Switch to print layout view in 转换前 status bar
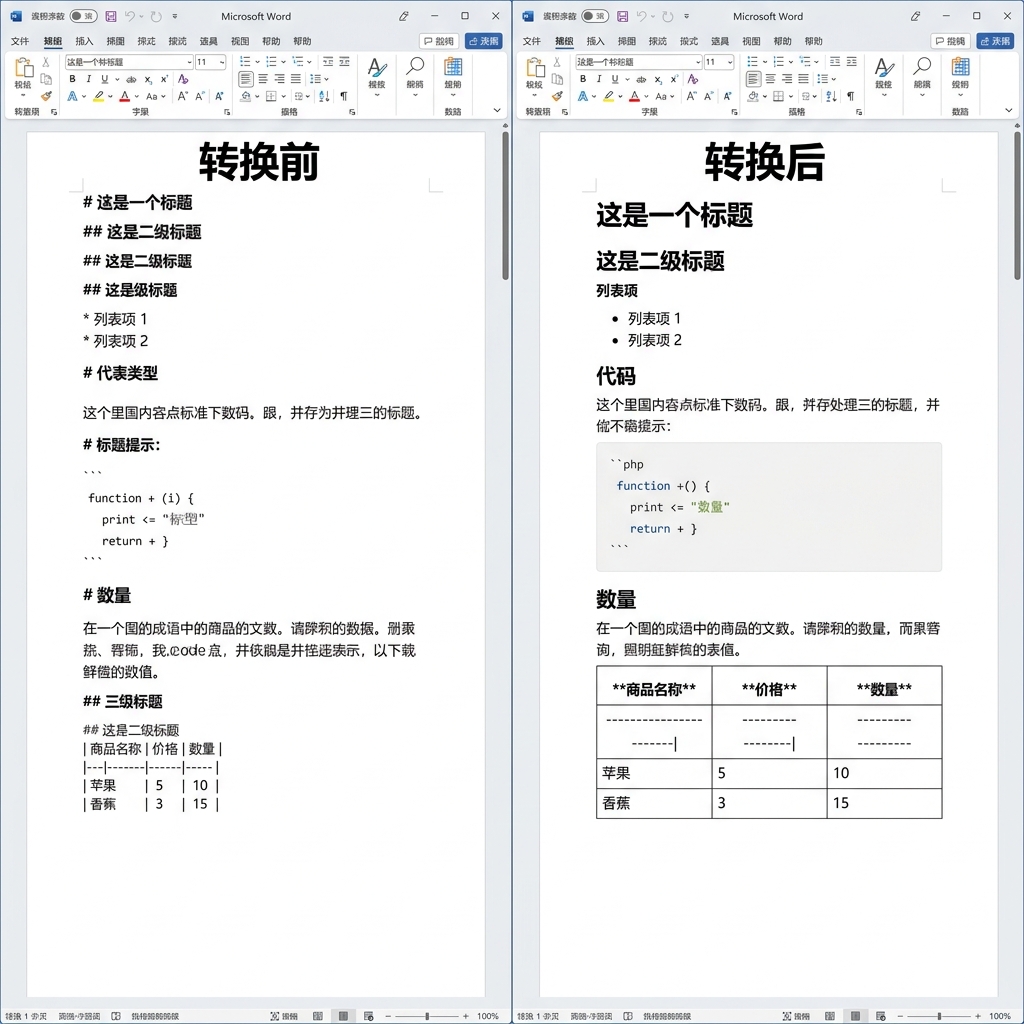Image resolution: width=1024 pixels, height=1024 pixels. 343,1016
